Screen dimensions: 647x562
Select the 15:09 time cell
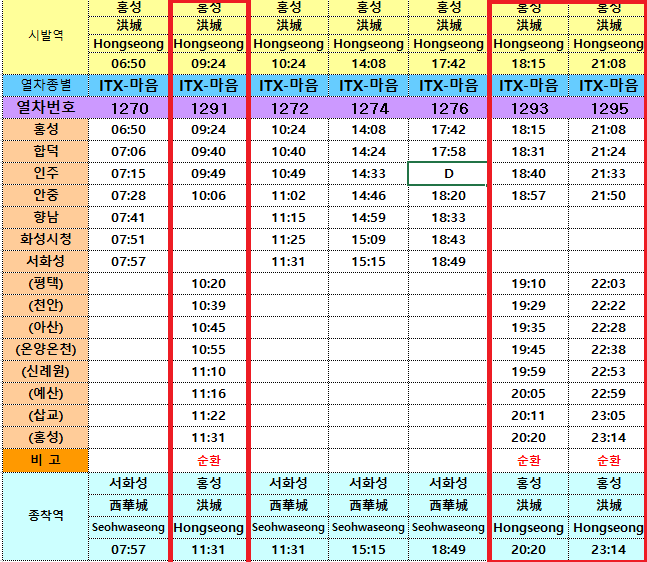(x=369, y=239)
